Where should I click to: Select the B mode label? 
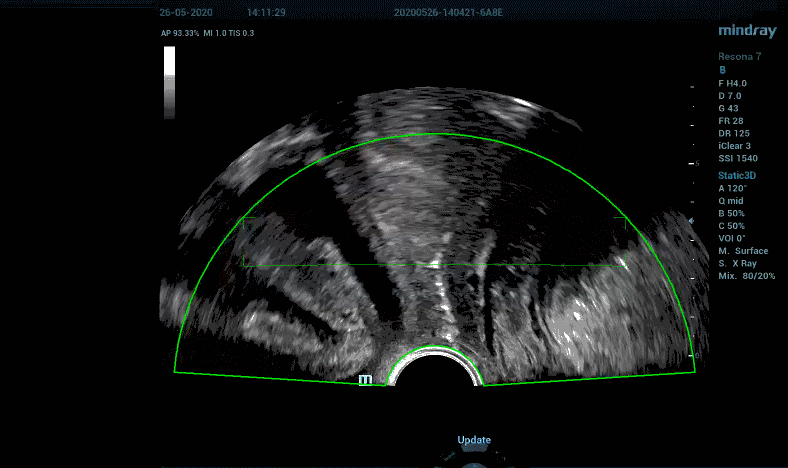click(722, 70)
